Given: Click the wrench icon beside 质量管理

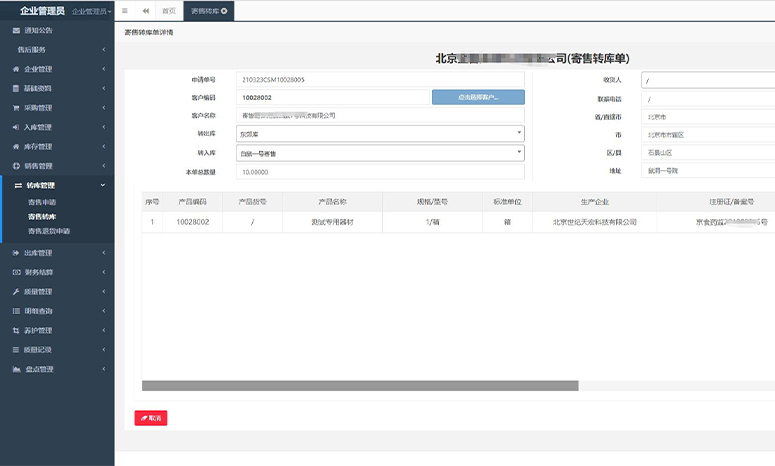Looking at the screenshot, I should pos(16,292).
